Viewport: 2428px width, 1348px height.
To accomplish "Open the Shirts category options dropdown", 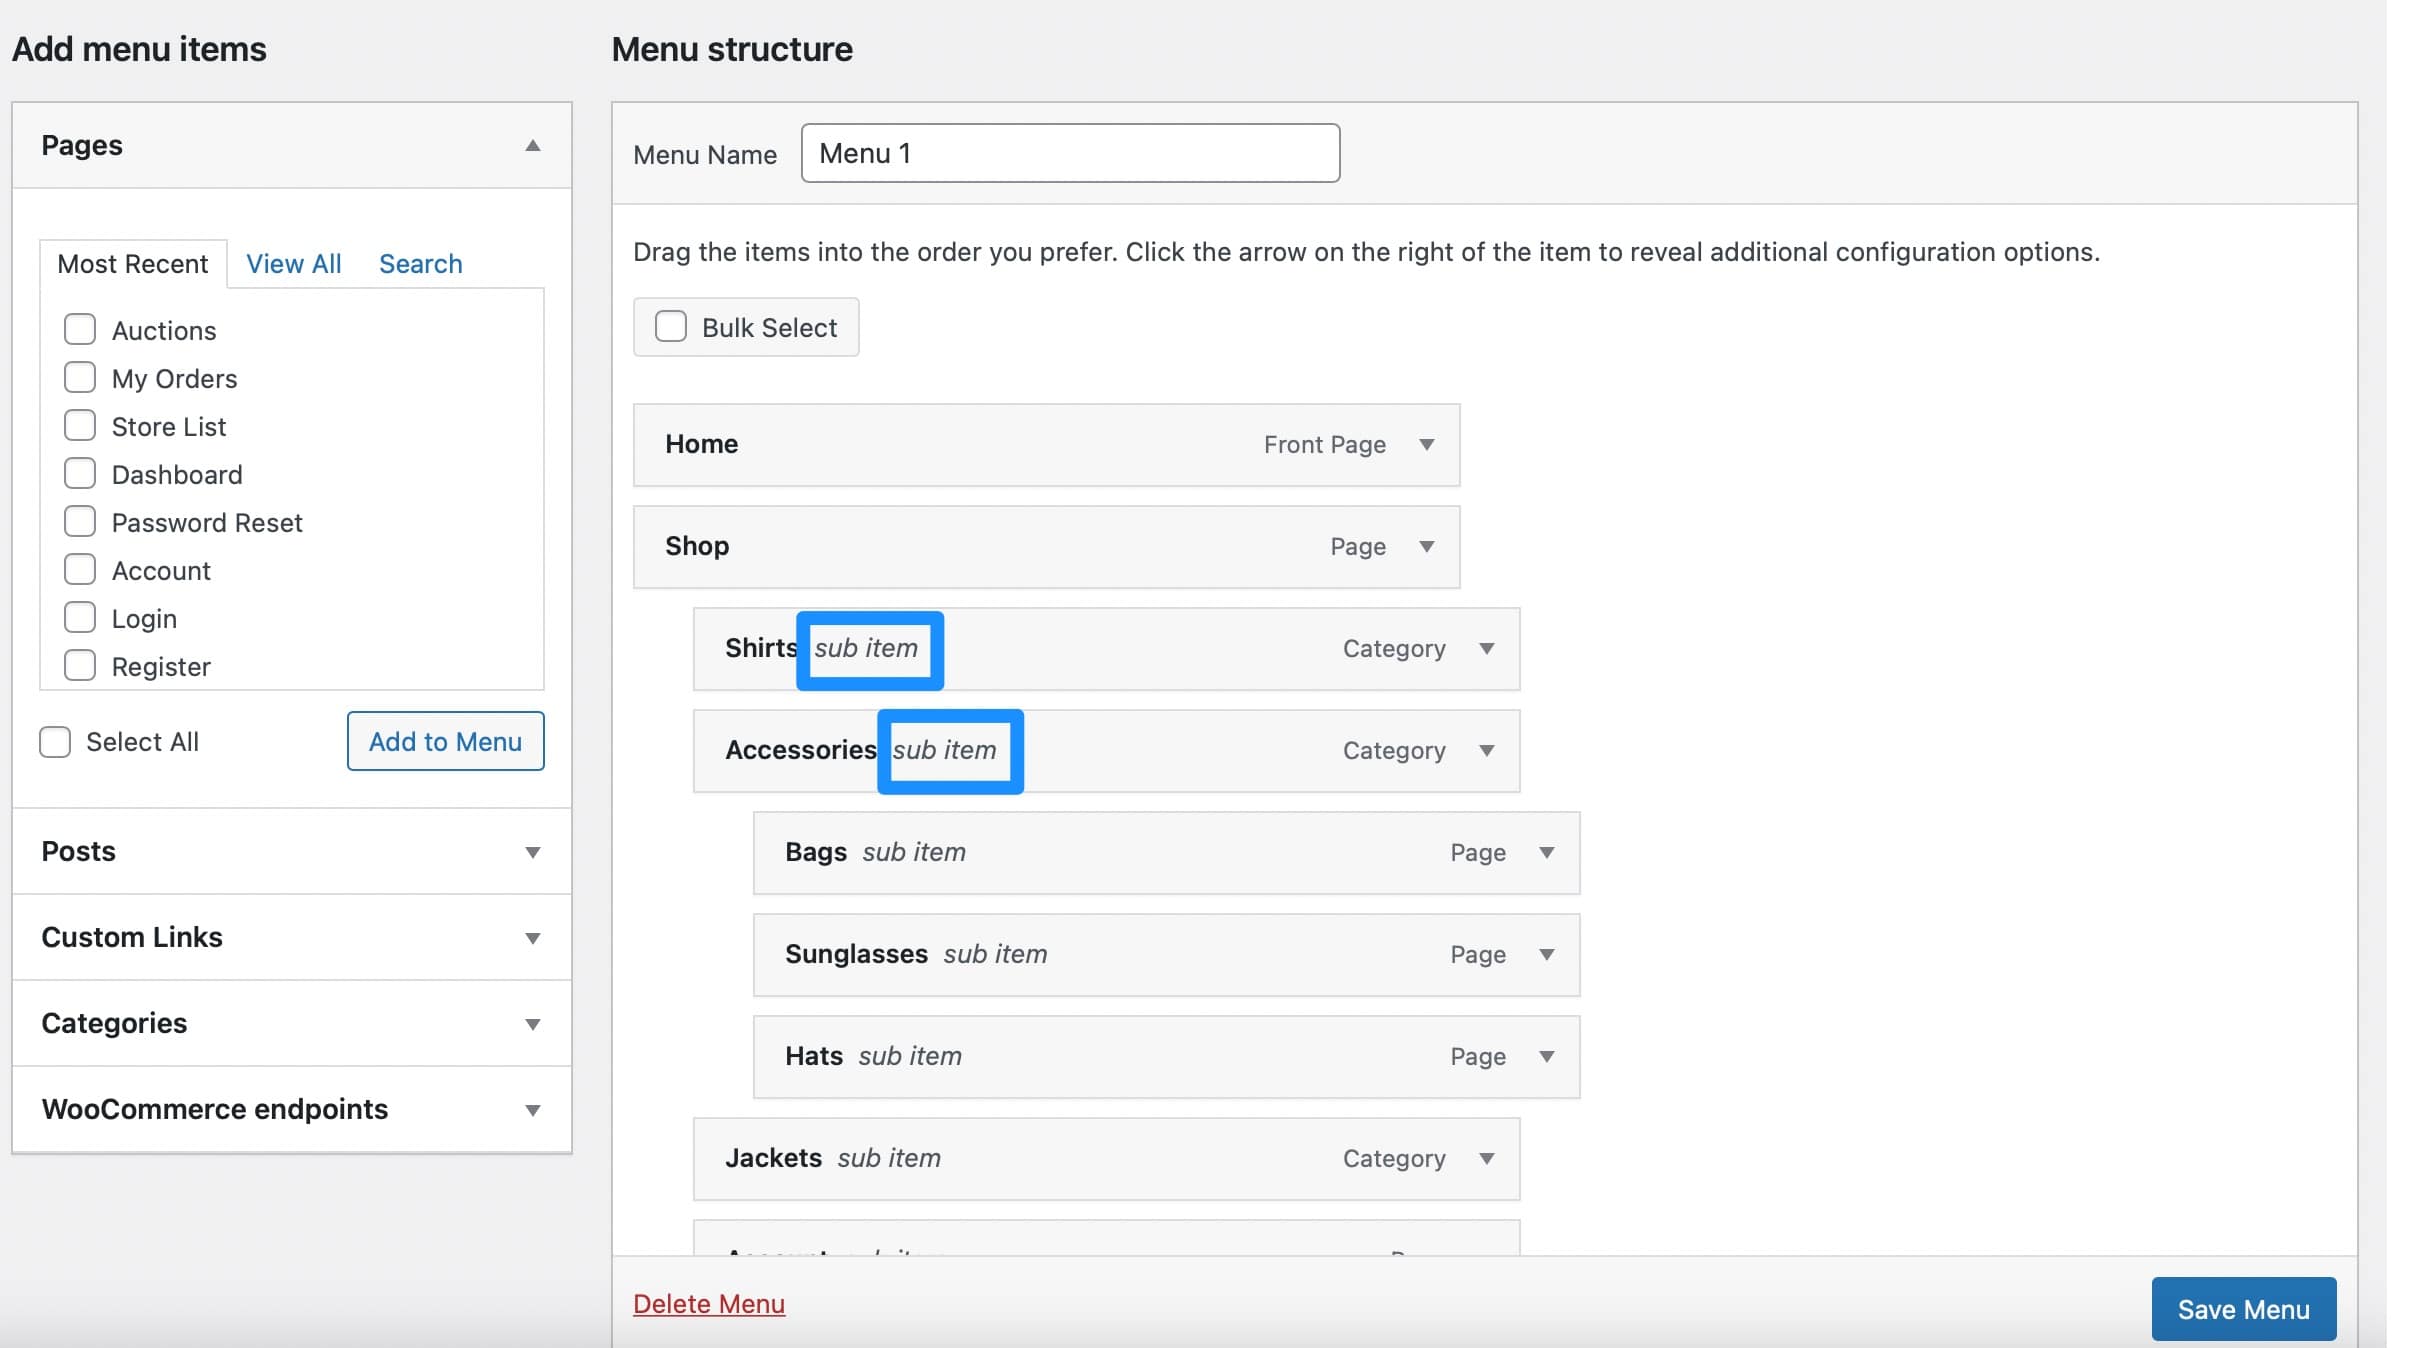I will tap(1487, 648).
